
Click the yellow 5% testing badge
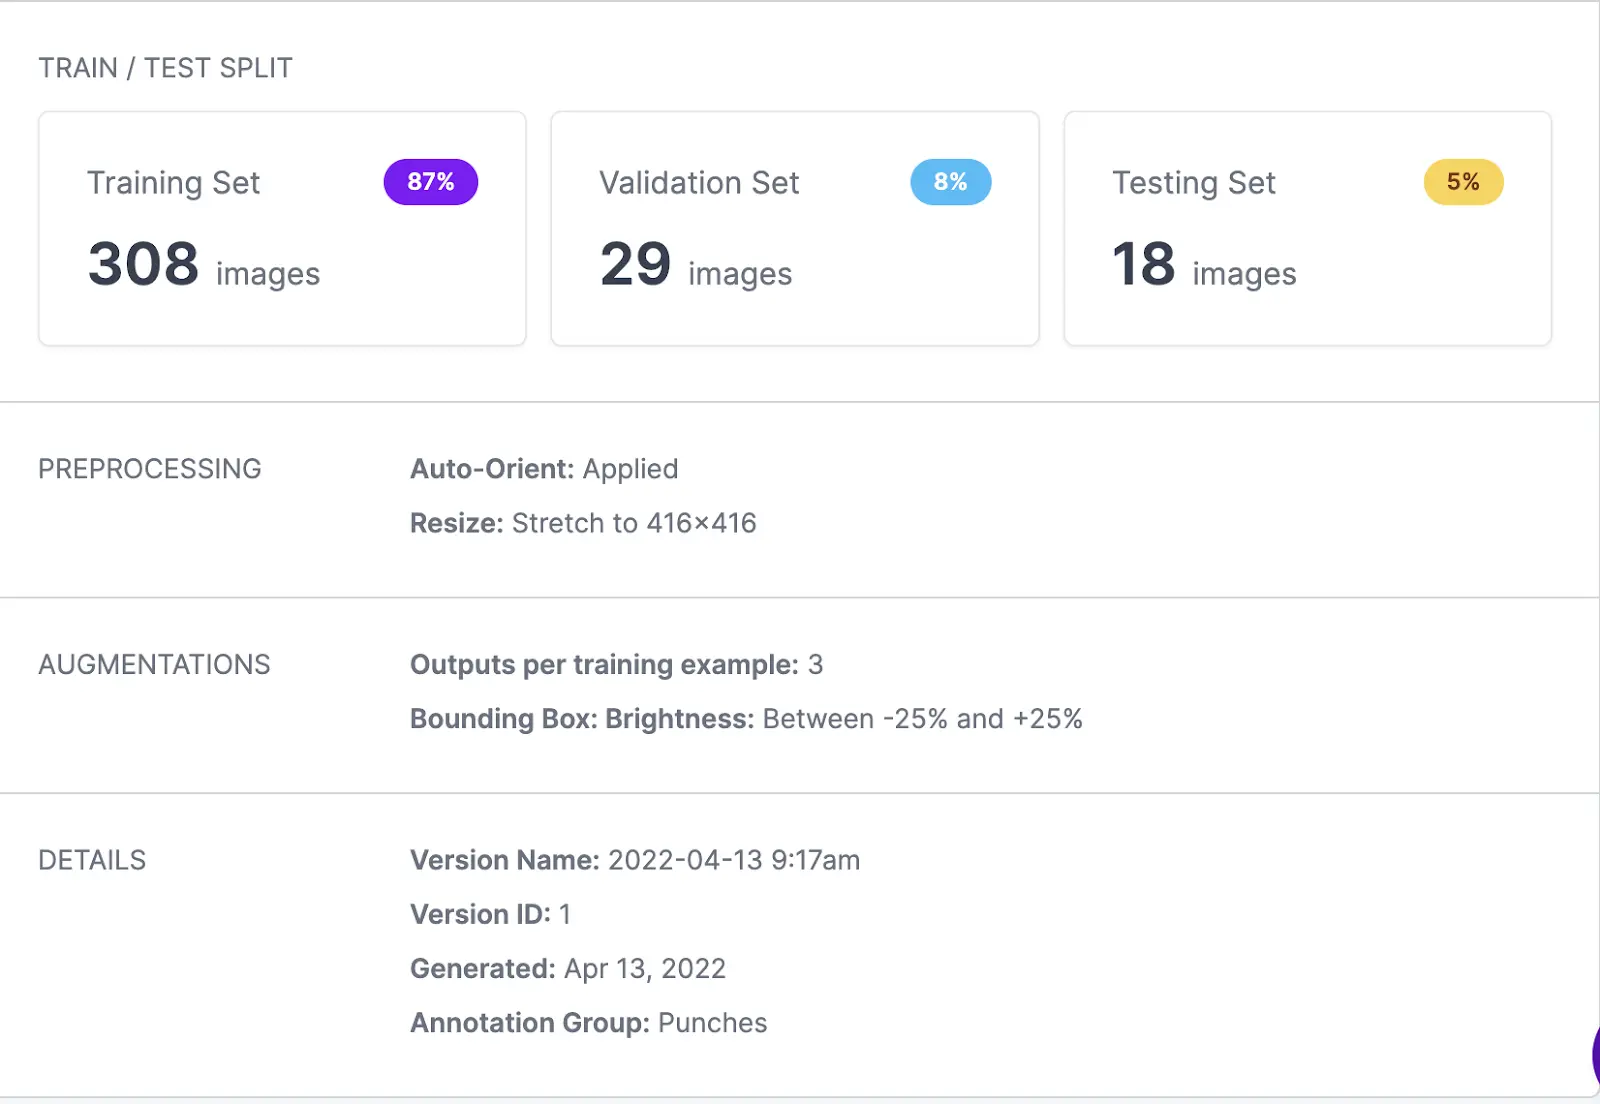1463,182
